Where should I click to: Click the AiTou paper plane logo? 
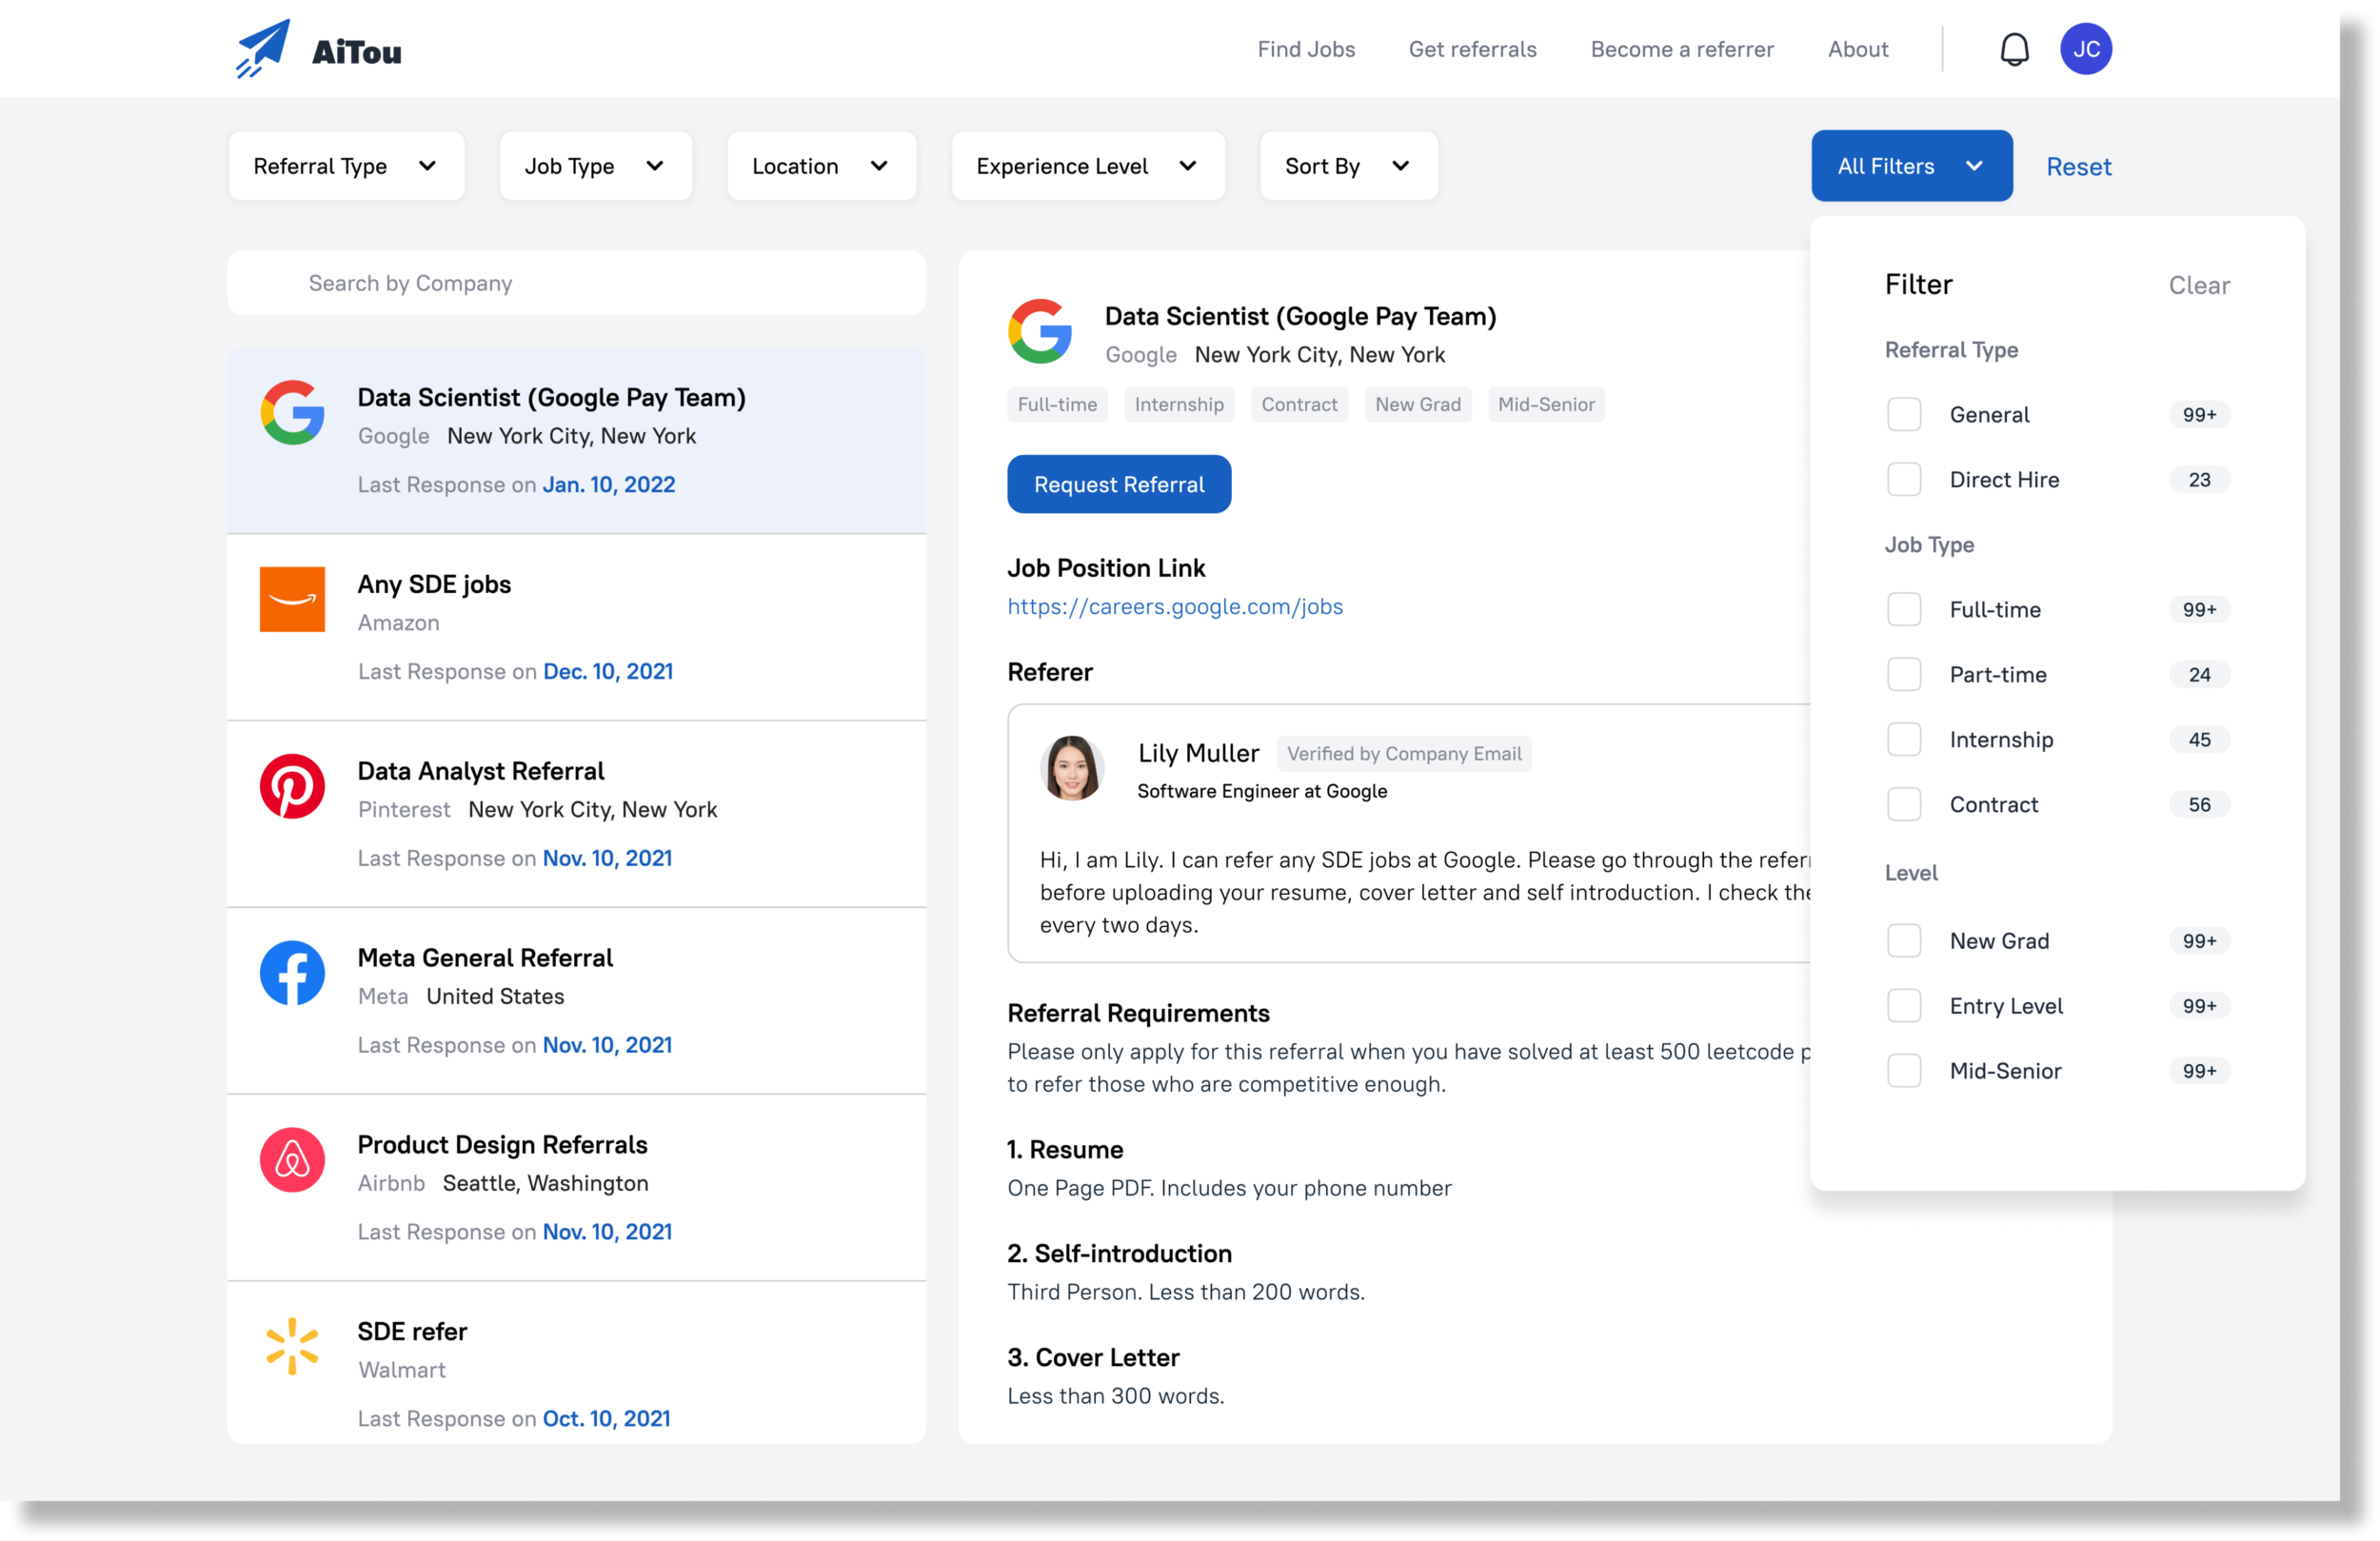(263, 48)
